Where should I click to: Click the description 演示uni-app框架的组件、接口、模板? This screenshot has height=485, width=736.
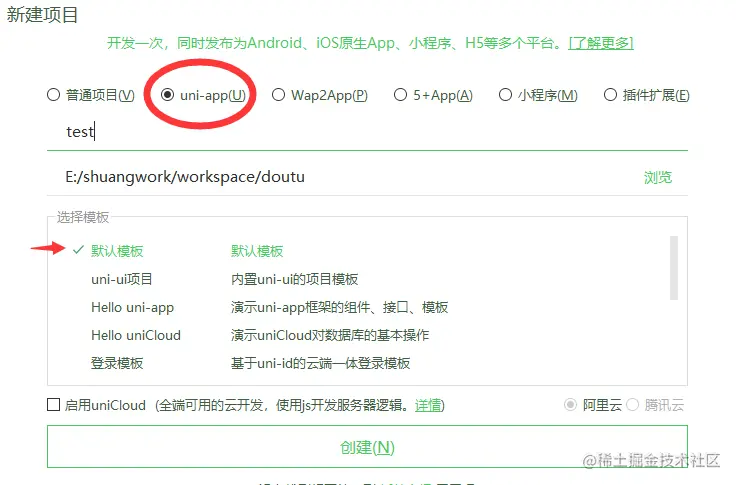click(x=339, y=308)
